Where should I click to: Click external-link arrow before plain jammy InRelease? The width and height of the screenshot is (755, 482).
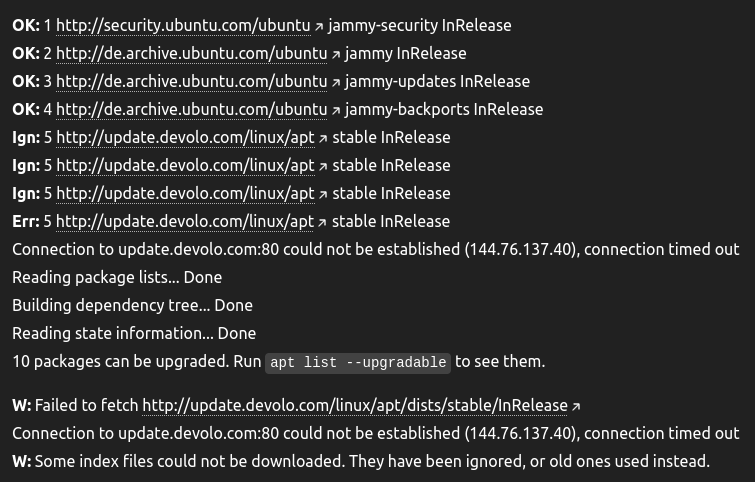click(x=336, y=54)
